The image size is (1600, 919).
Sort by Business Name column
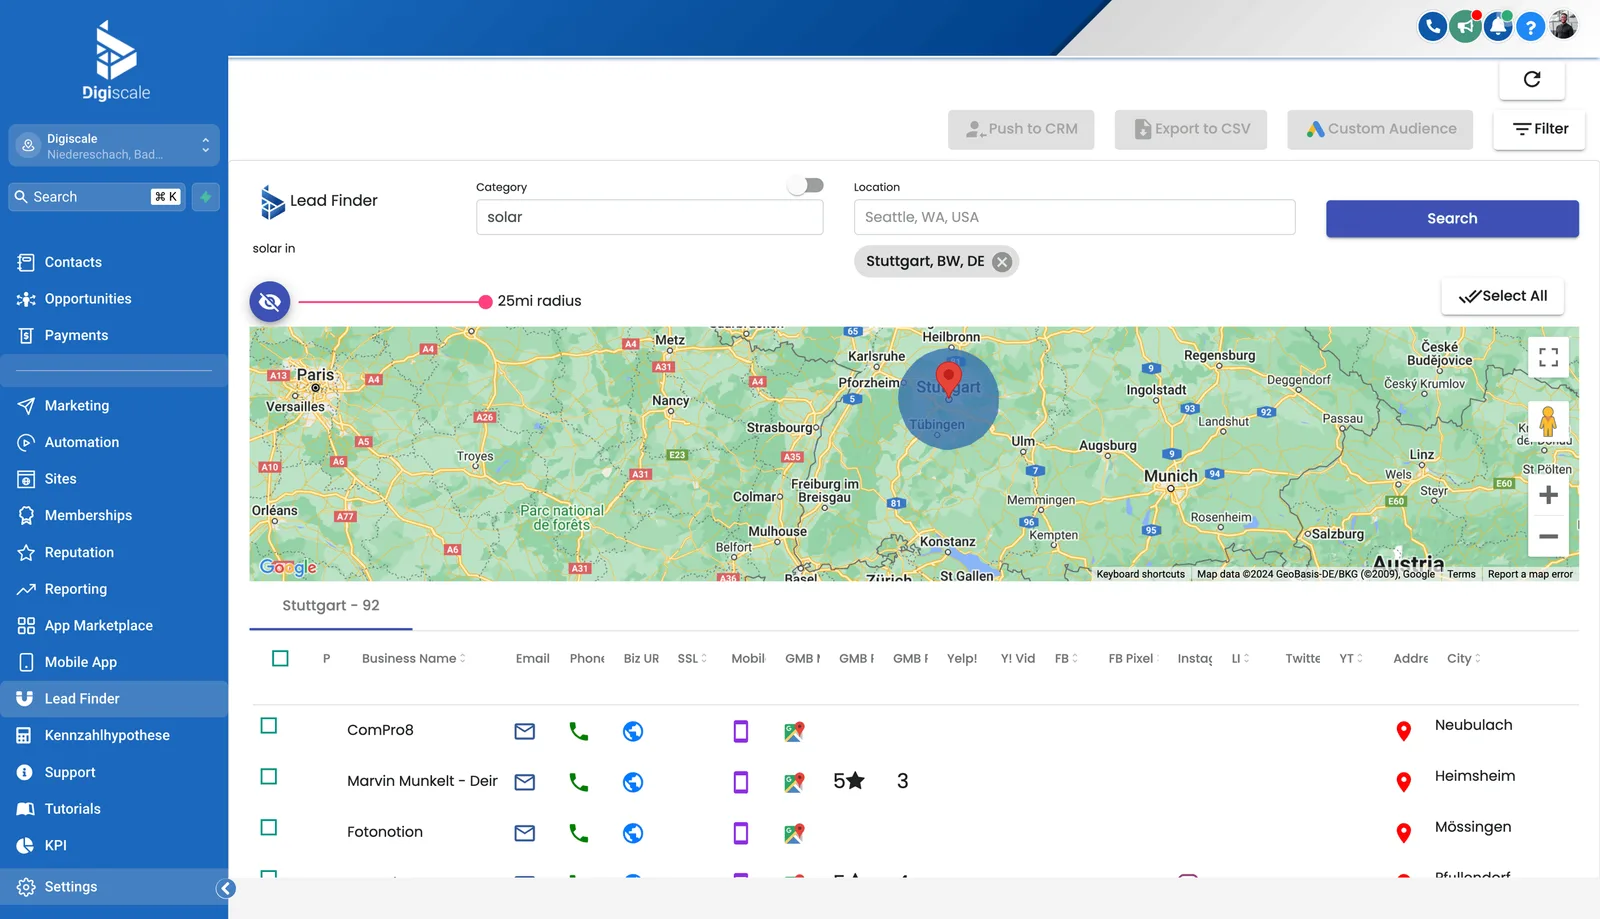(x=413, y=658)
